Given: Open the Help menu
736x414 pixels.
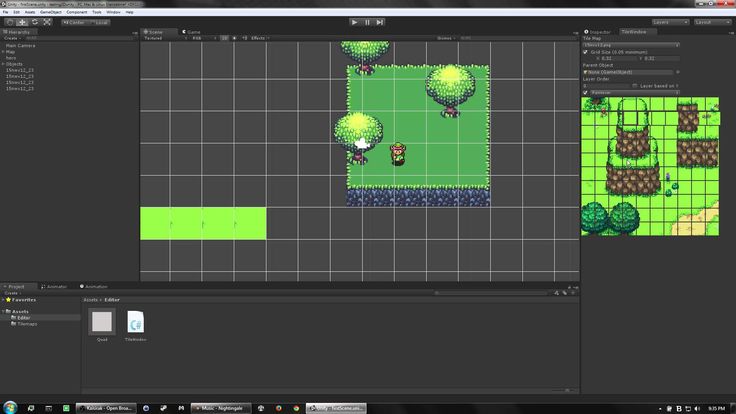Looking at the screenshot, I should 130,12.
